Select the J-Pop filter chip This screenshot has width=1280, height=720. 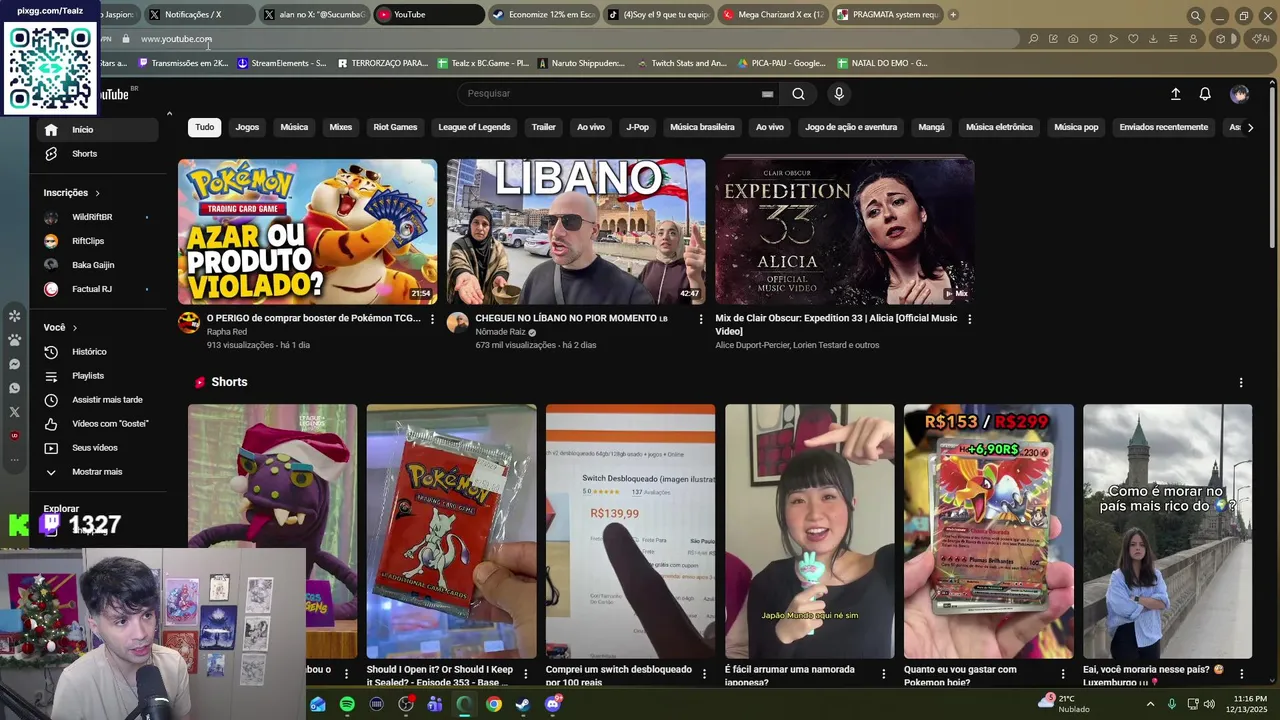coord(637,127)
